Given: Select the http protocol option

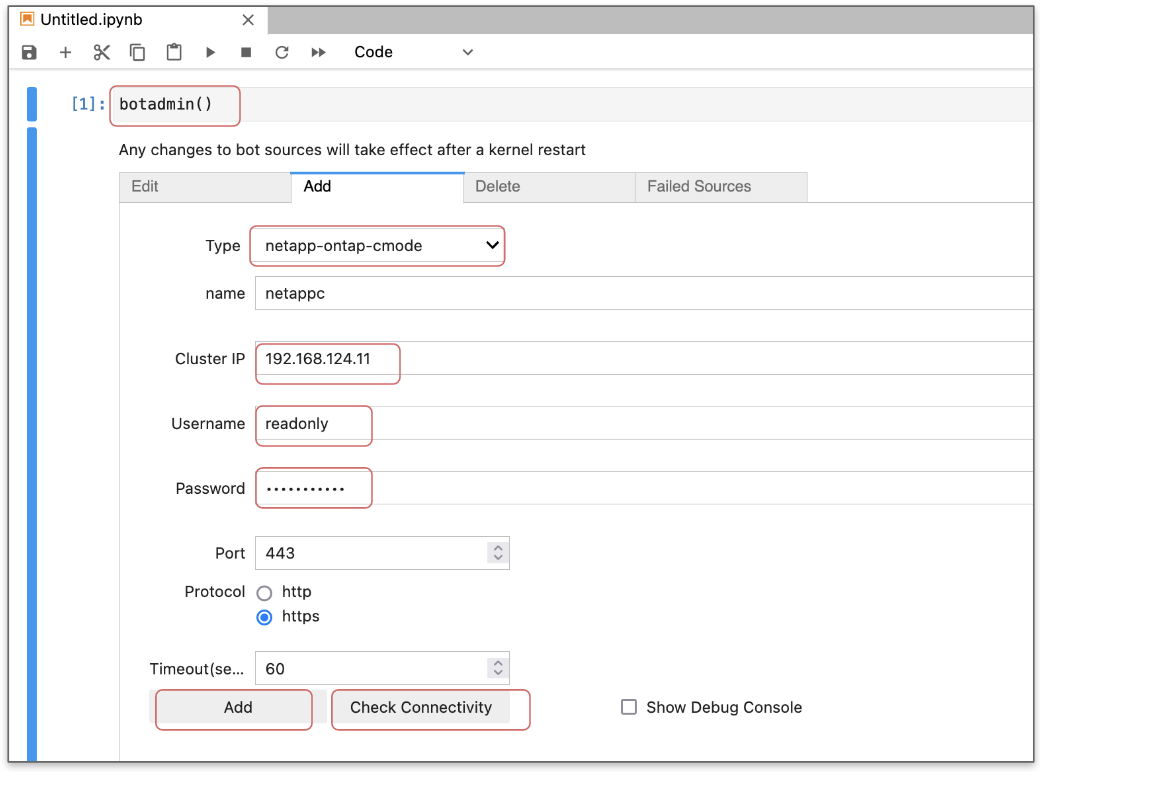Looking at the screenshot, I should (x=264, y=592).
